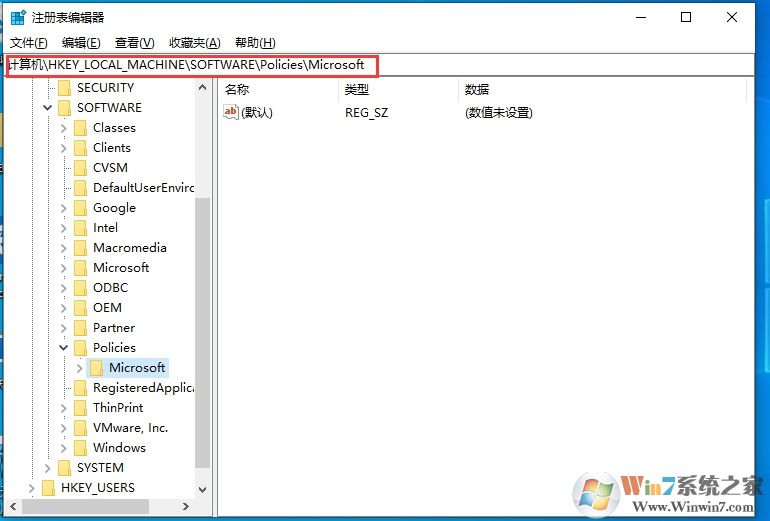Click the Policies folder icon
770x521 pixels.
(x=80, y=348)
